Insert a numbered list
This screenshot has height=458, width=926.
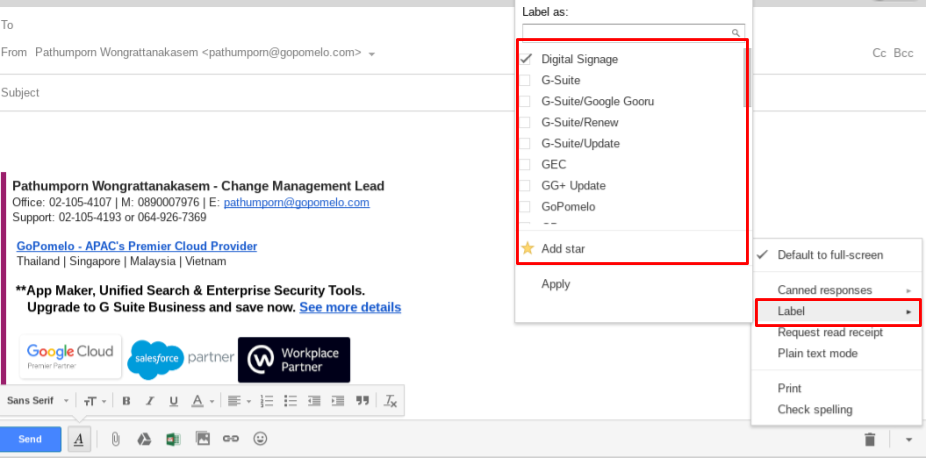[x=267, y=401]
